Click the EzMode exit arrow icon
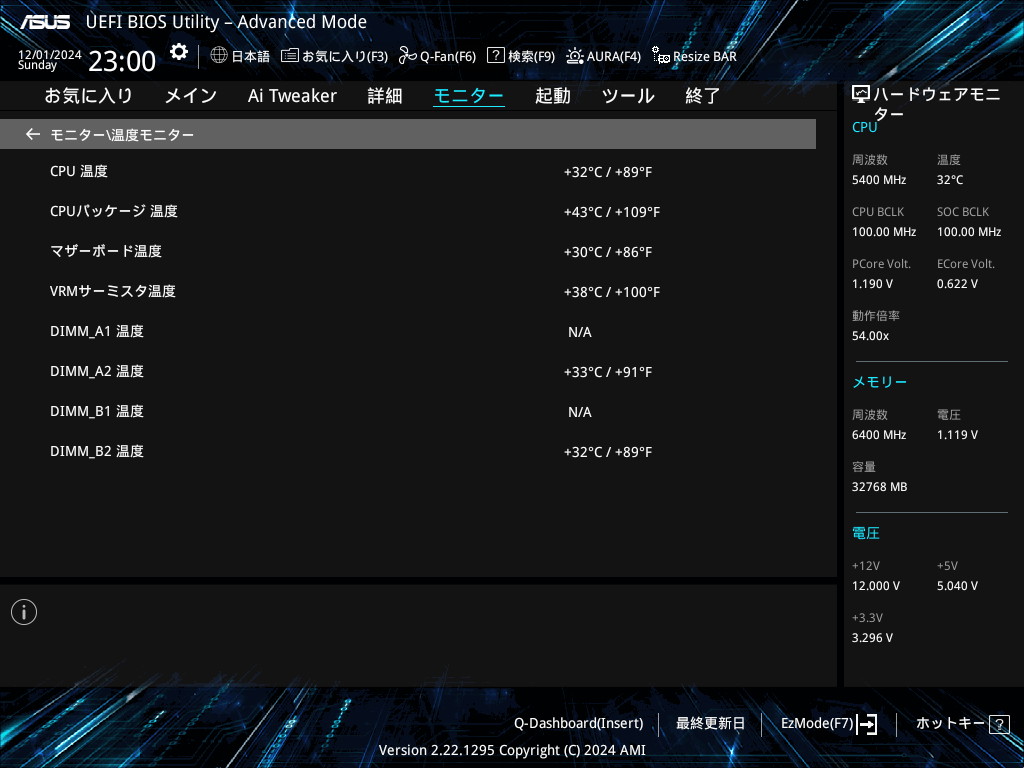The width and height of the screenshot is (1024, 768). pyautogui.click(x=867, y=724)
